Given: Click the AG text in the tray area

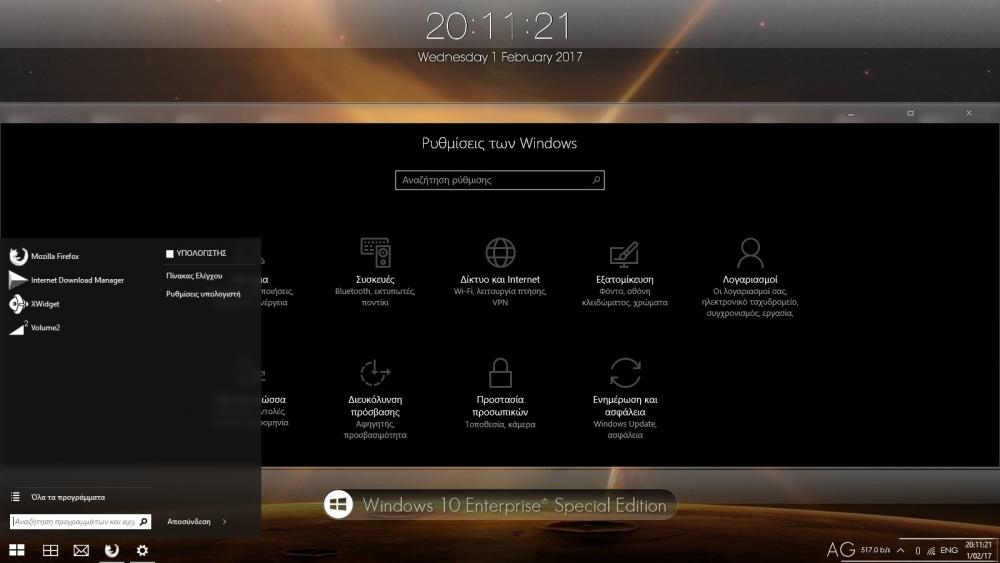Looking at the screenshot, I should [841, 550].
